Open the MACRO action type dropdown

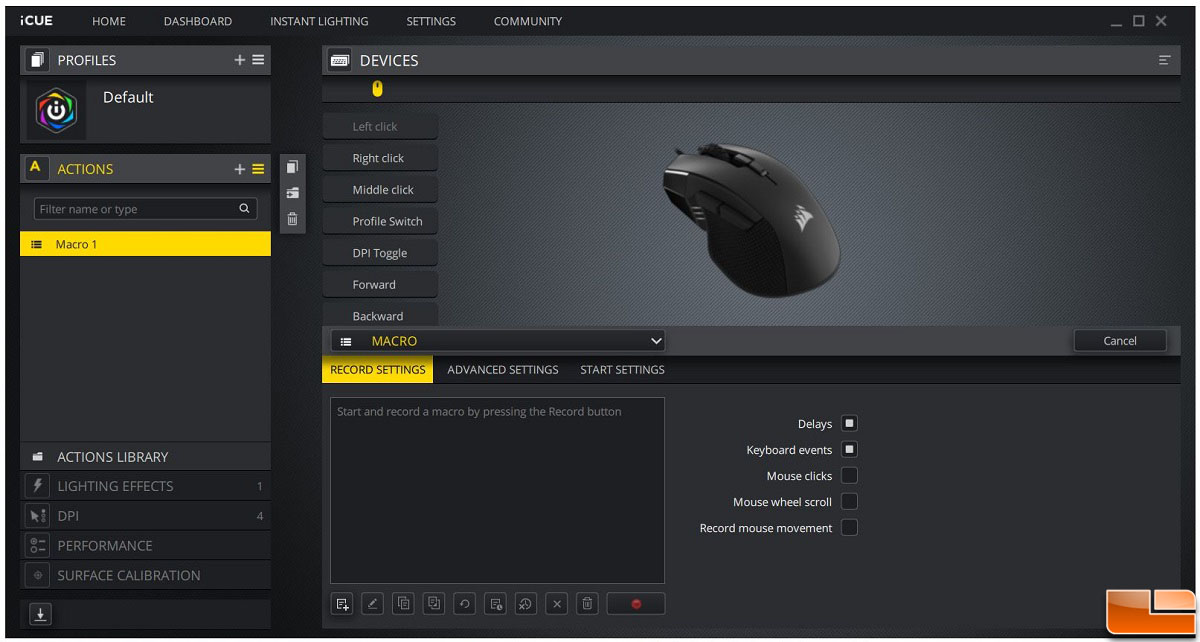coord(498,341)
